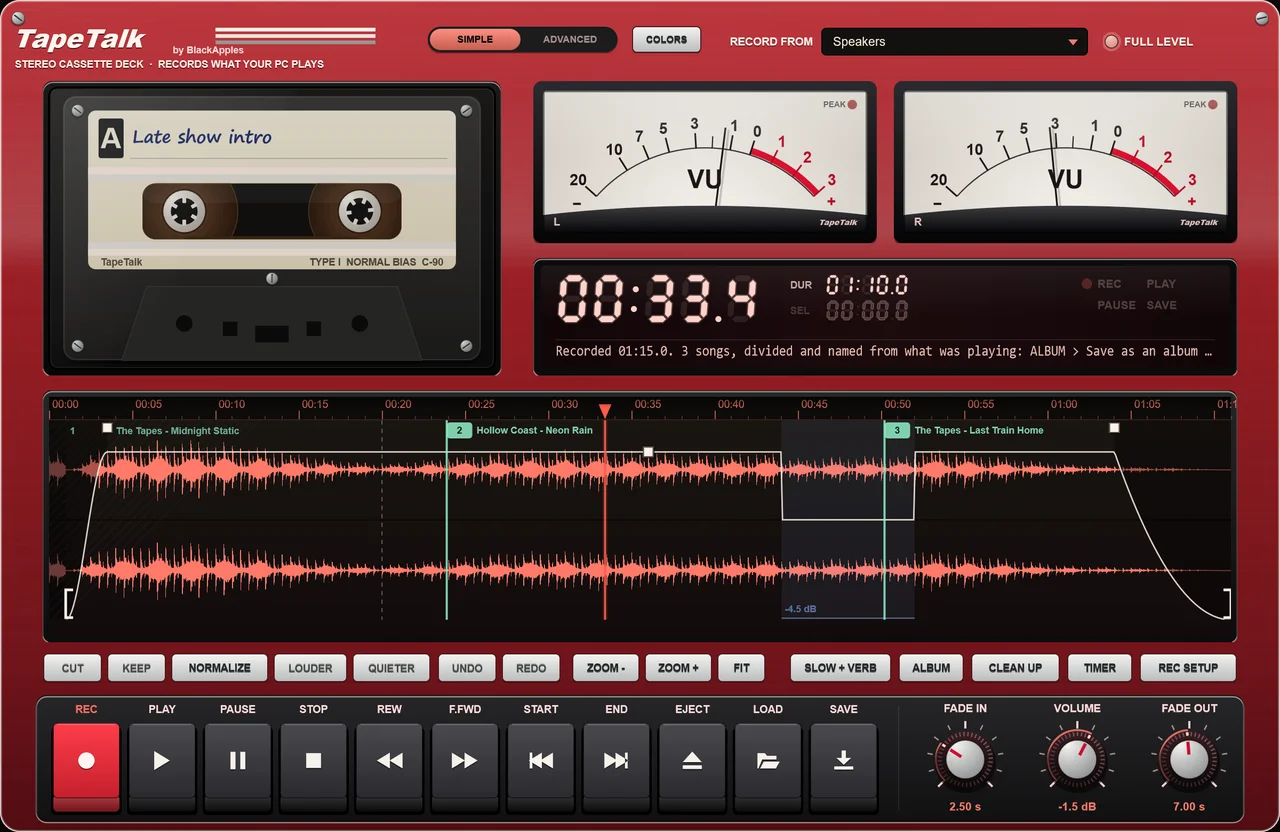Click the TapeTalk logo
Viewport: 1280px width, 832px height.
coord(81,40)
